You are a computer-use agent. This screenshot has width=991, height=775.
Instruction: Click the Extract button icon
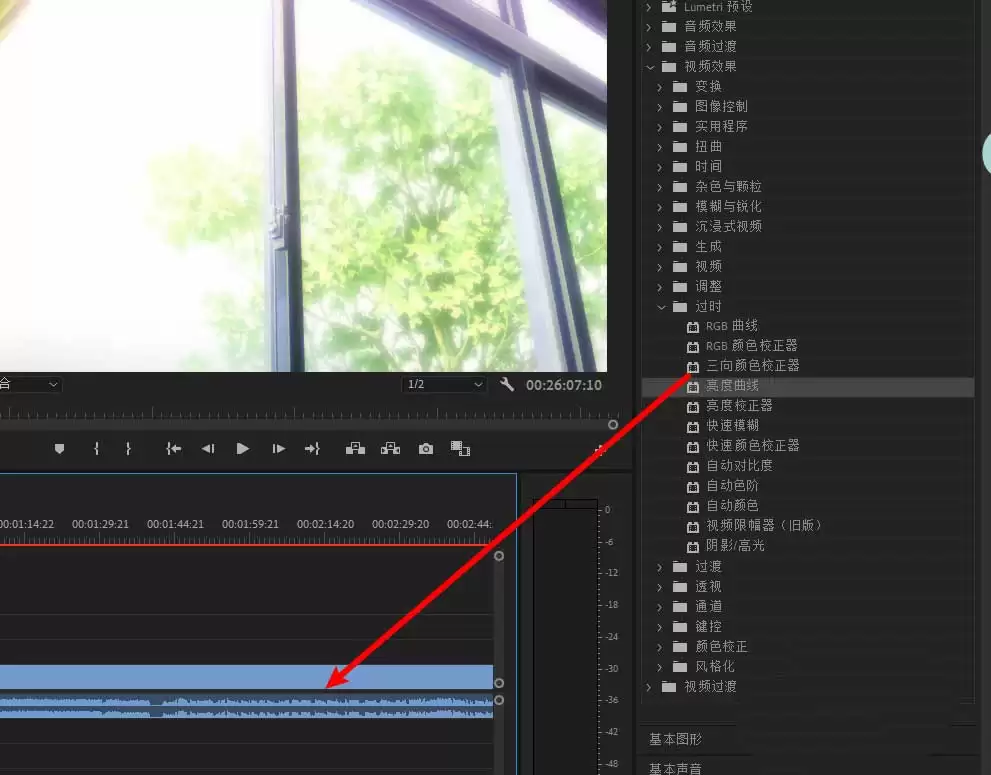click(391, 449)
